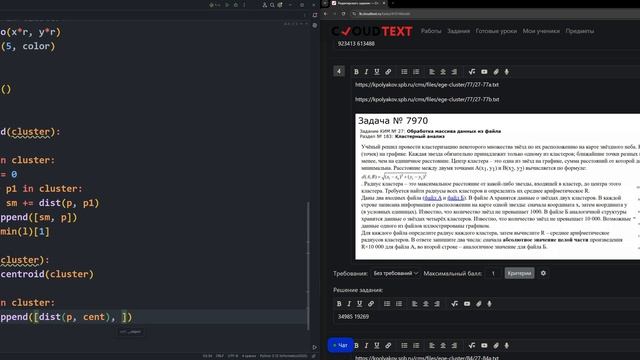Insert math formula in task 4 editor

tap(472, 72)
